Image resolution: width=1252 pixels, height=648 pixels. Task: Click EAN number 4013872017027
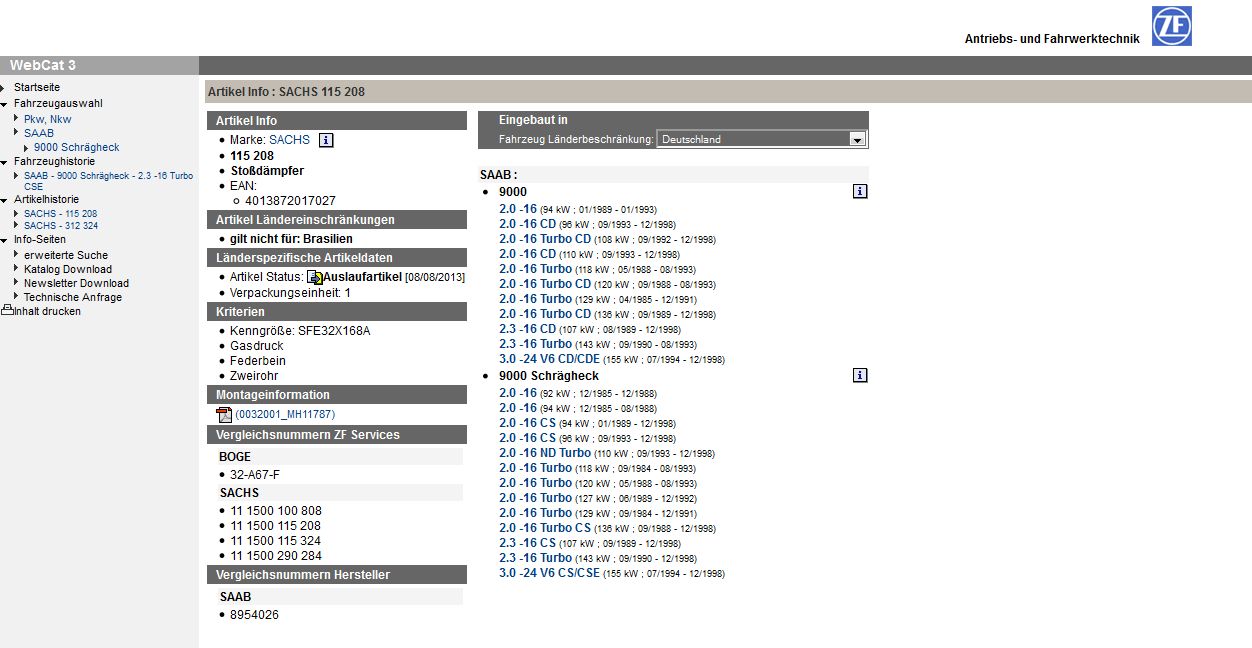coord(290,201)
